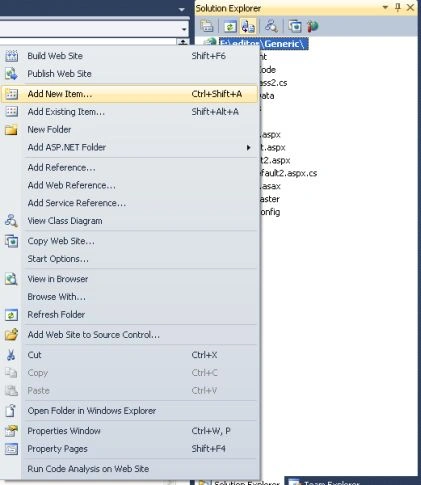Click the ASP.NET Configuration toolbar icon
This screenshot has width=421, height=485.
(x=312, y=26)
